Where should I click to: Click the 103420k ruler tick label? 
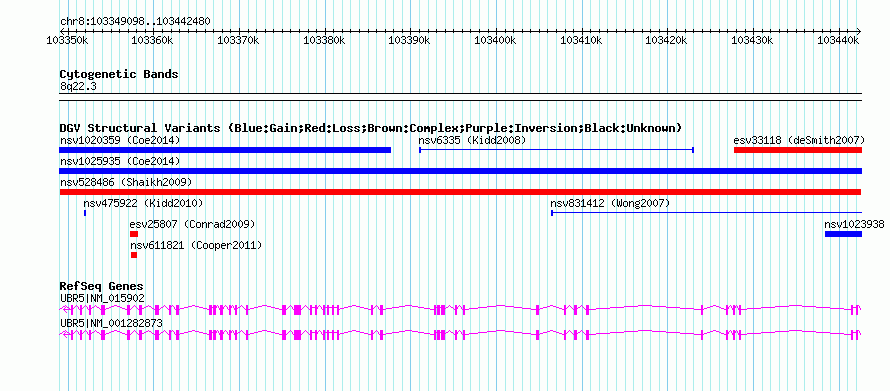click(x=667, y=40)
